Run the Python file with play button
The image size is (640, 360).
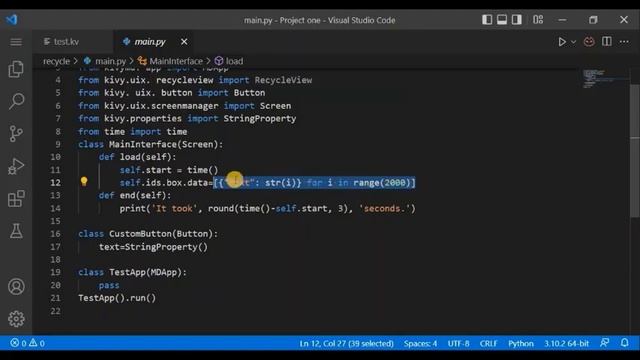pos(562,42)
